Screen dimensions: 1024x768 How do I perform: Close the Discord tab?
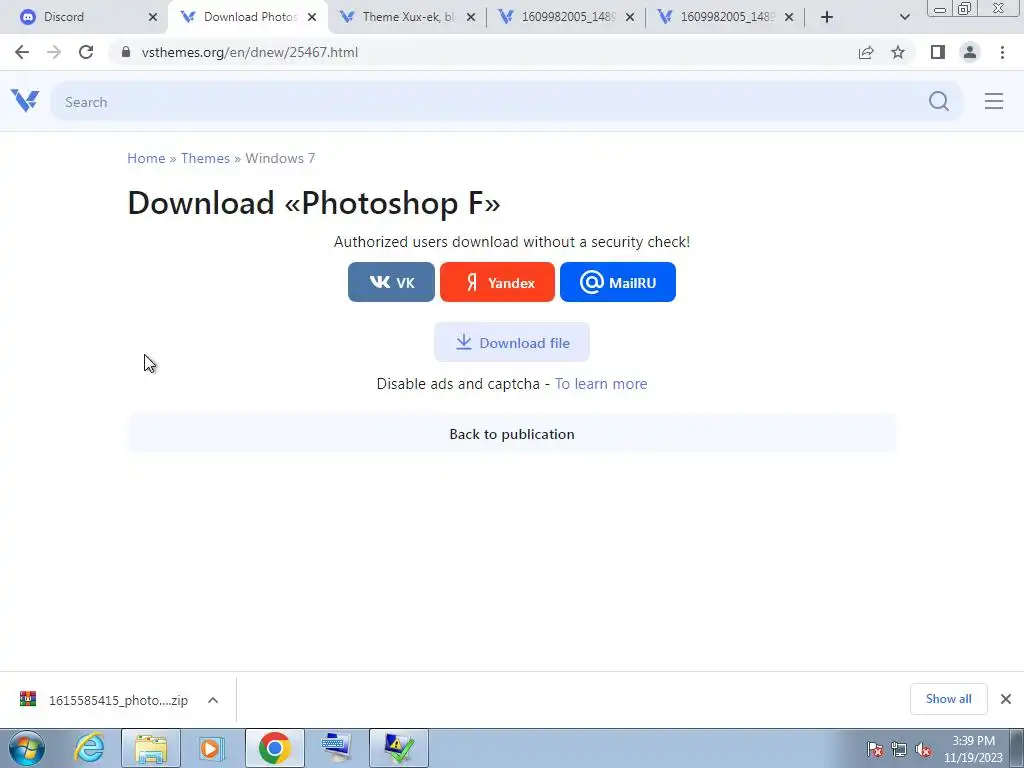tap(153, 17)
